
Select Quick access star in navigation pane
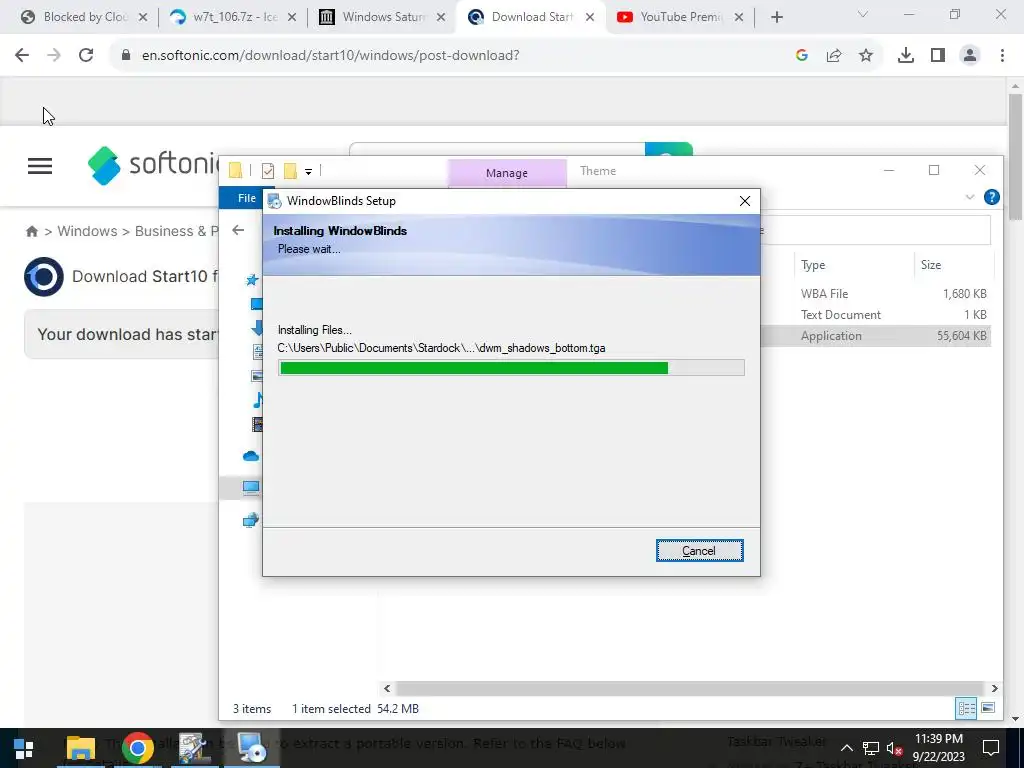[252, 280]
